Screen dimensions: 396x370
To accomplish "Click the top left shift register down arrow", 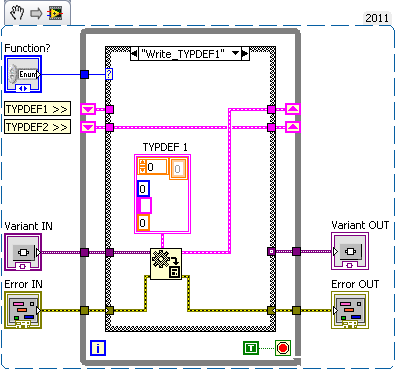I will tap(88, 109).
